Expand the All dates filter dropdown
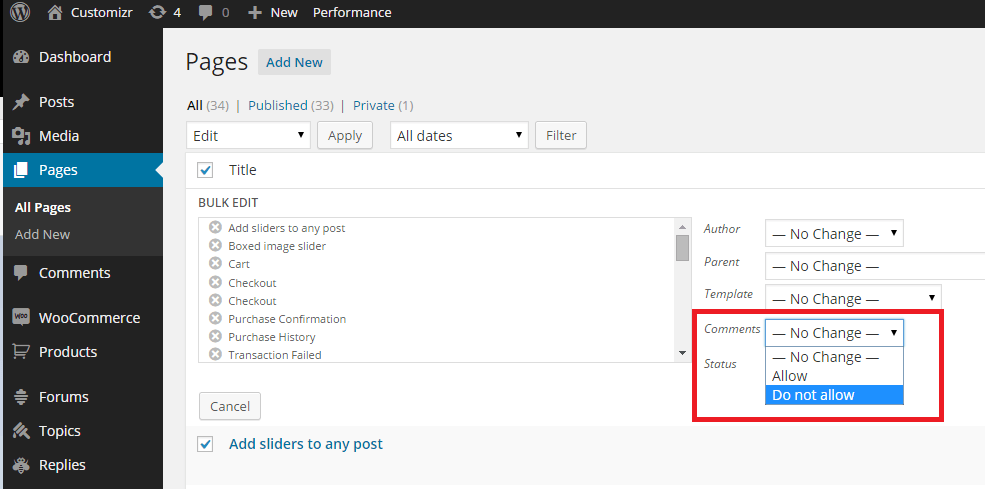This screenshot has width=985, height=489. click(459, 135)
